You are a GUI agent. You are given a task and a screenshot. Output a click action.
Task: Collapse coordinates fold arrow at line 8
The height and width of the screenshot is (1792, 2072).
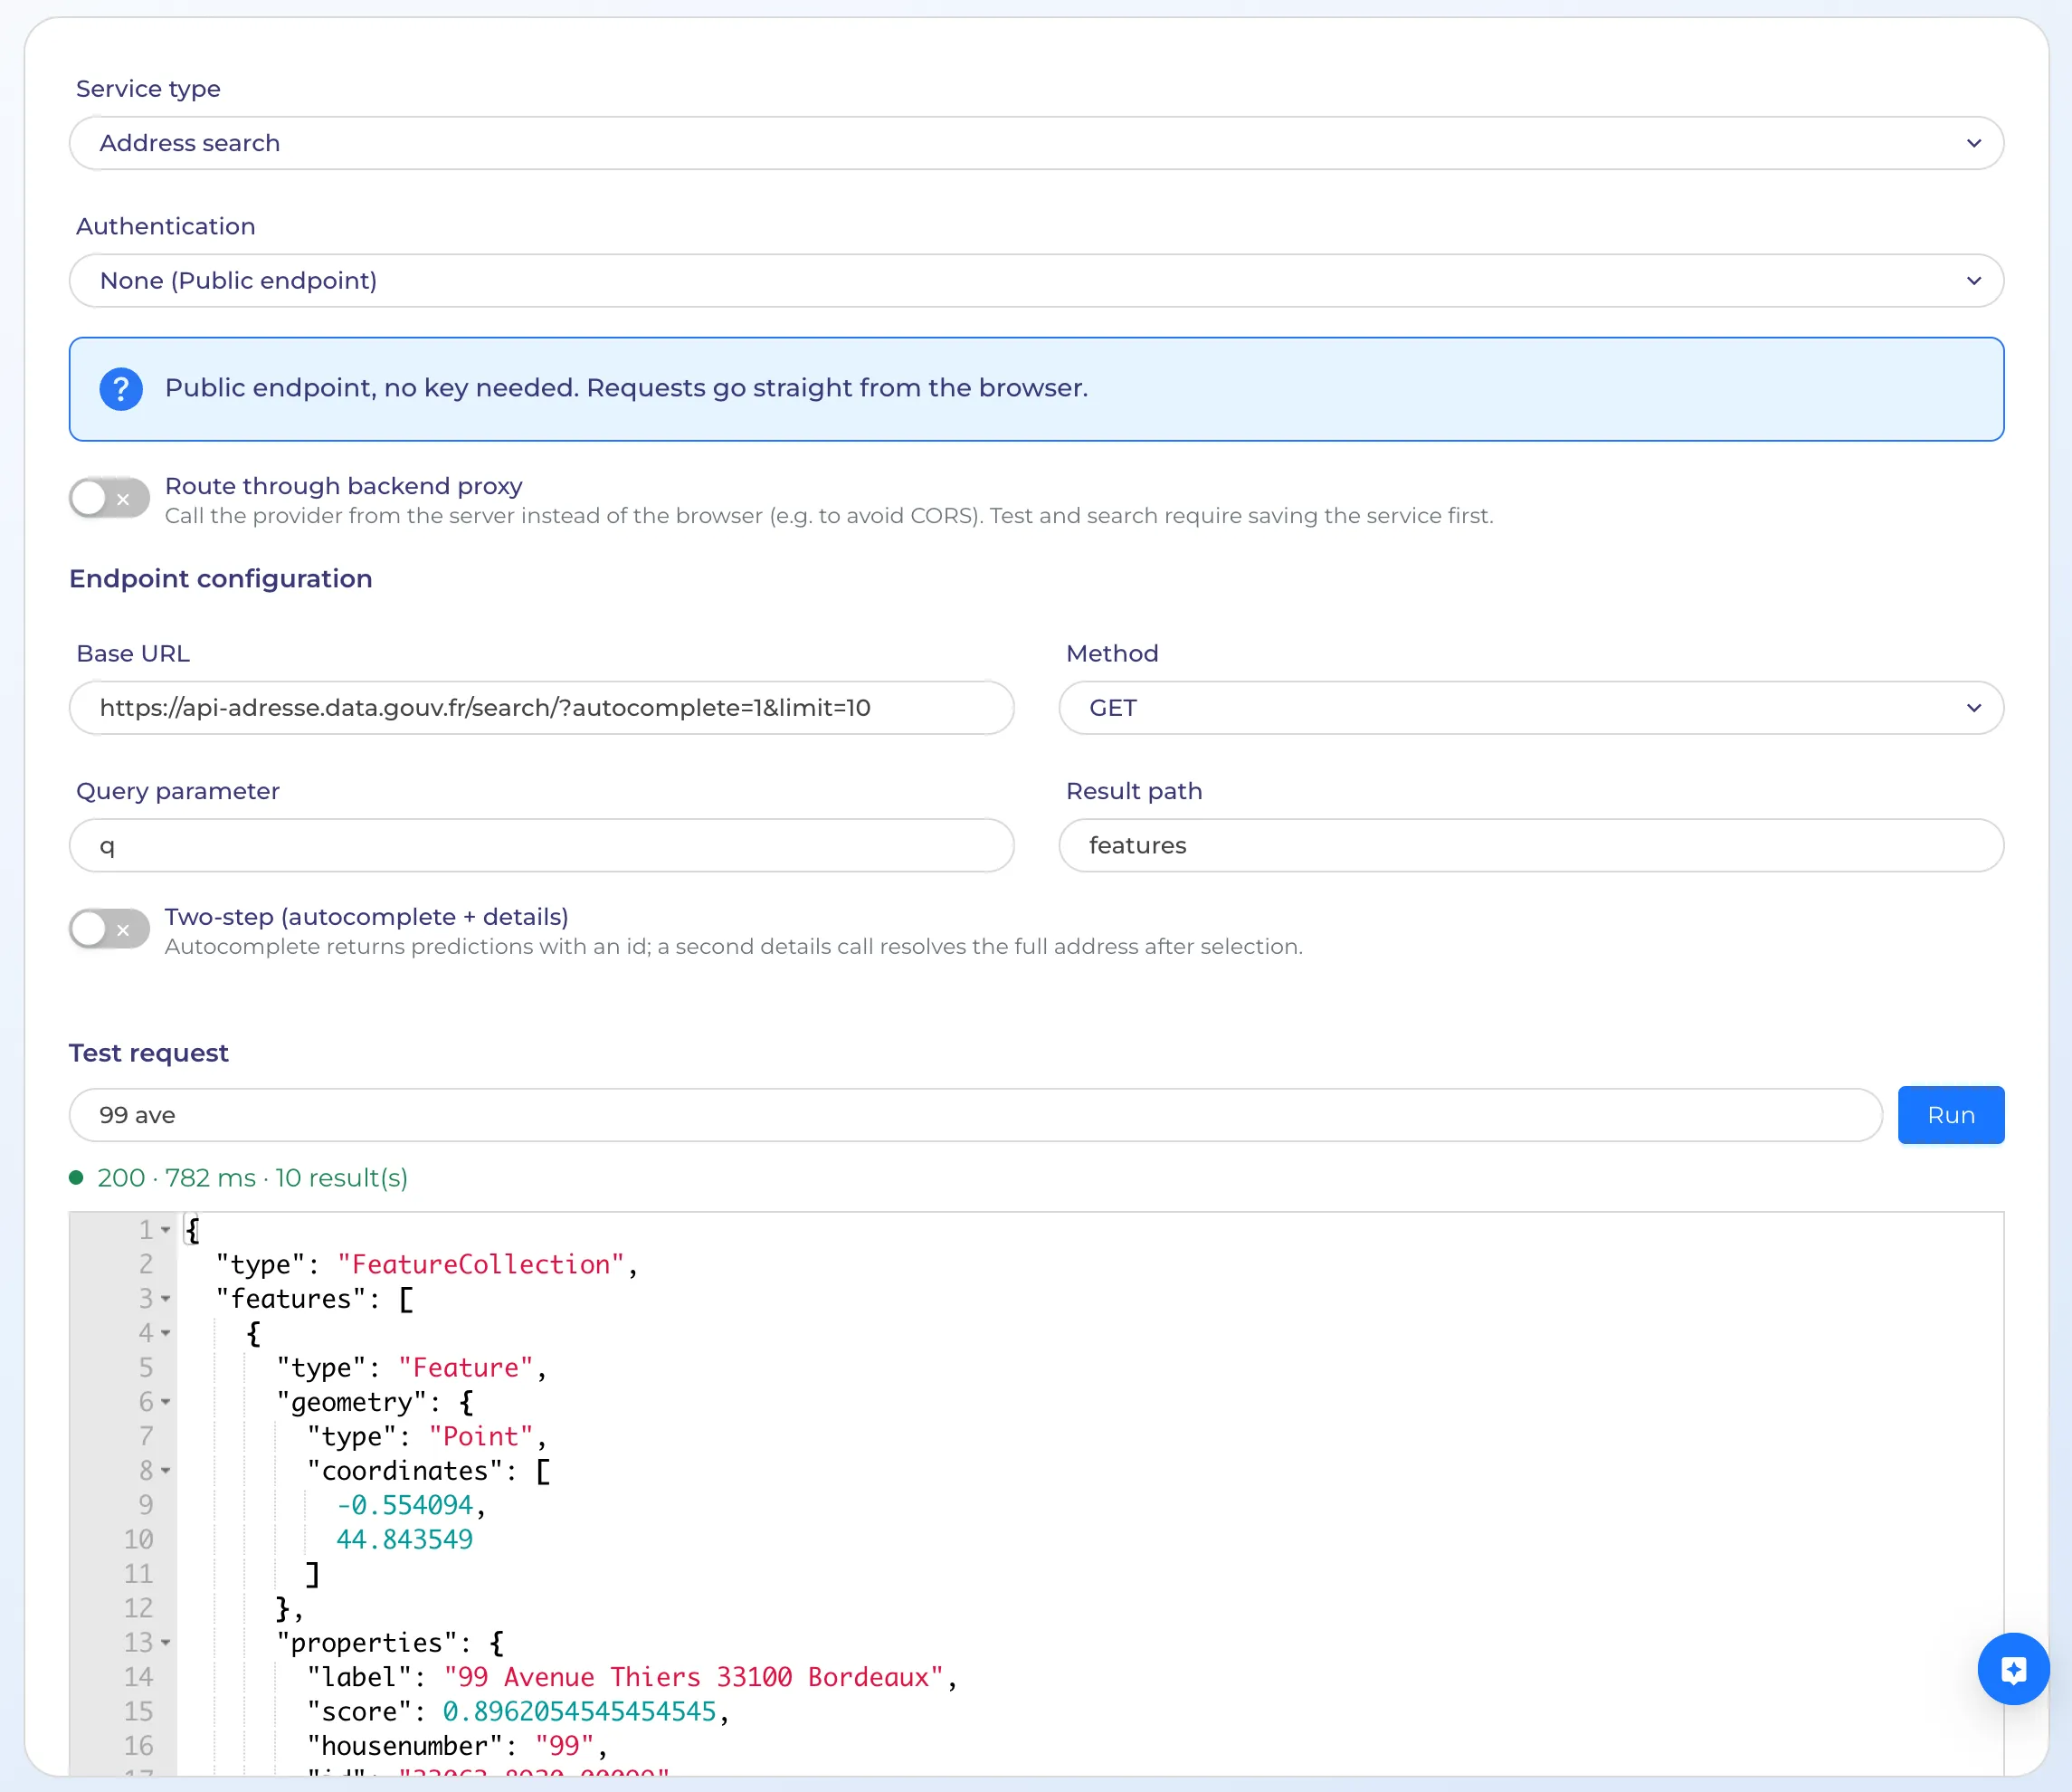(x=166, y=1471)
